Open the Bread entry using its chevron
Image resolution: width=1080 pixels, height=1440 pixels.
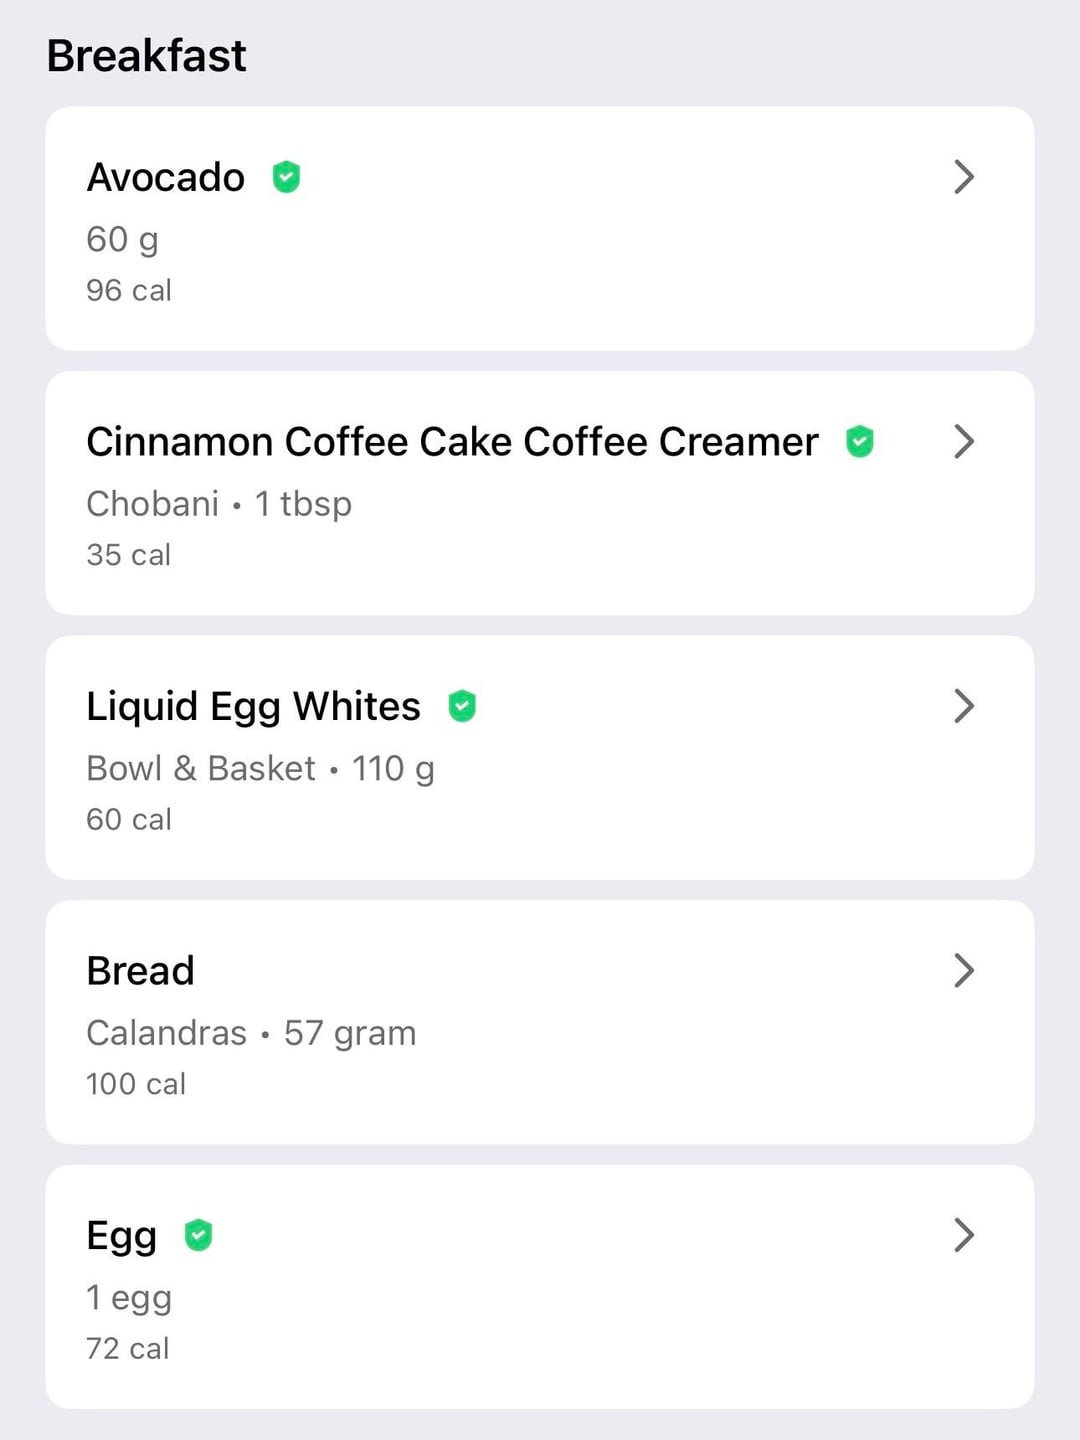click(963, 970)
